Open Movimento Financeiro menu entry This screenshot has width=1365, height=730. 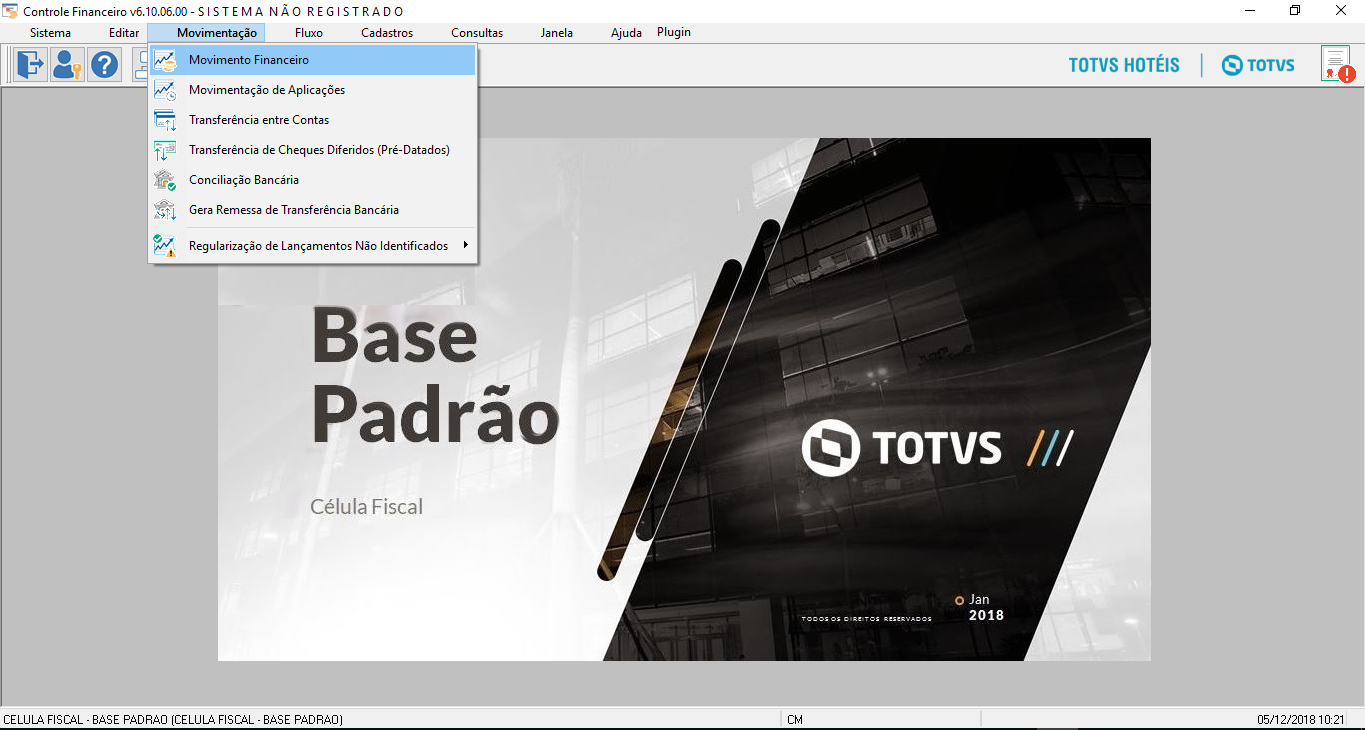(x=312, y=60)
